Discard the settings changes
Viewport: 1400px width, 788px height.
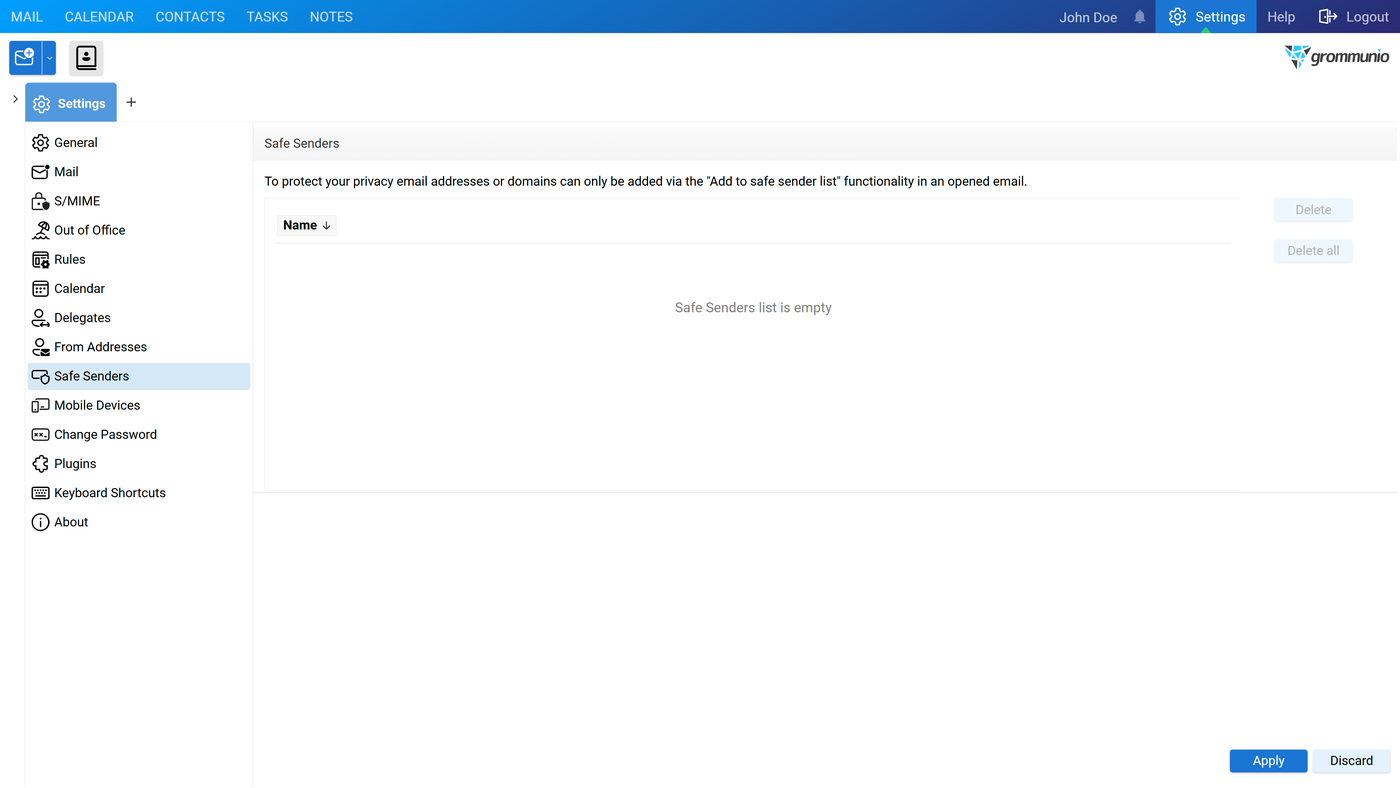(x=1351, y=761)
